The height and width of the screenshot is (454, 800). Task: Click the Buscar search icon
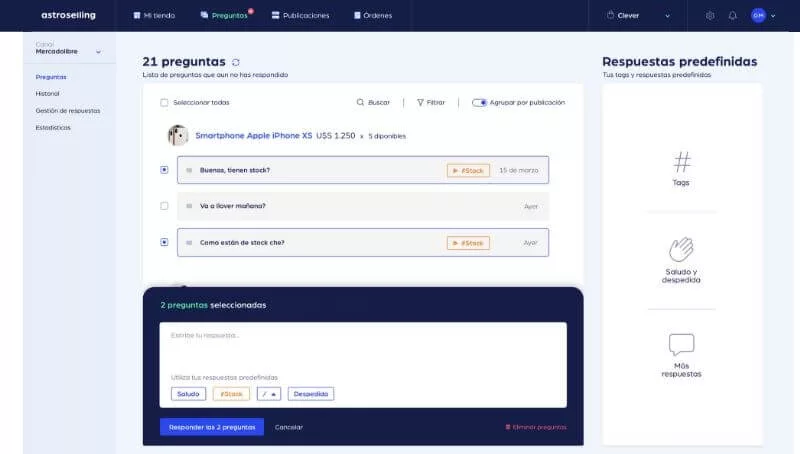pos(361,102)
